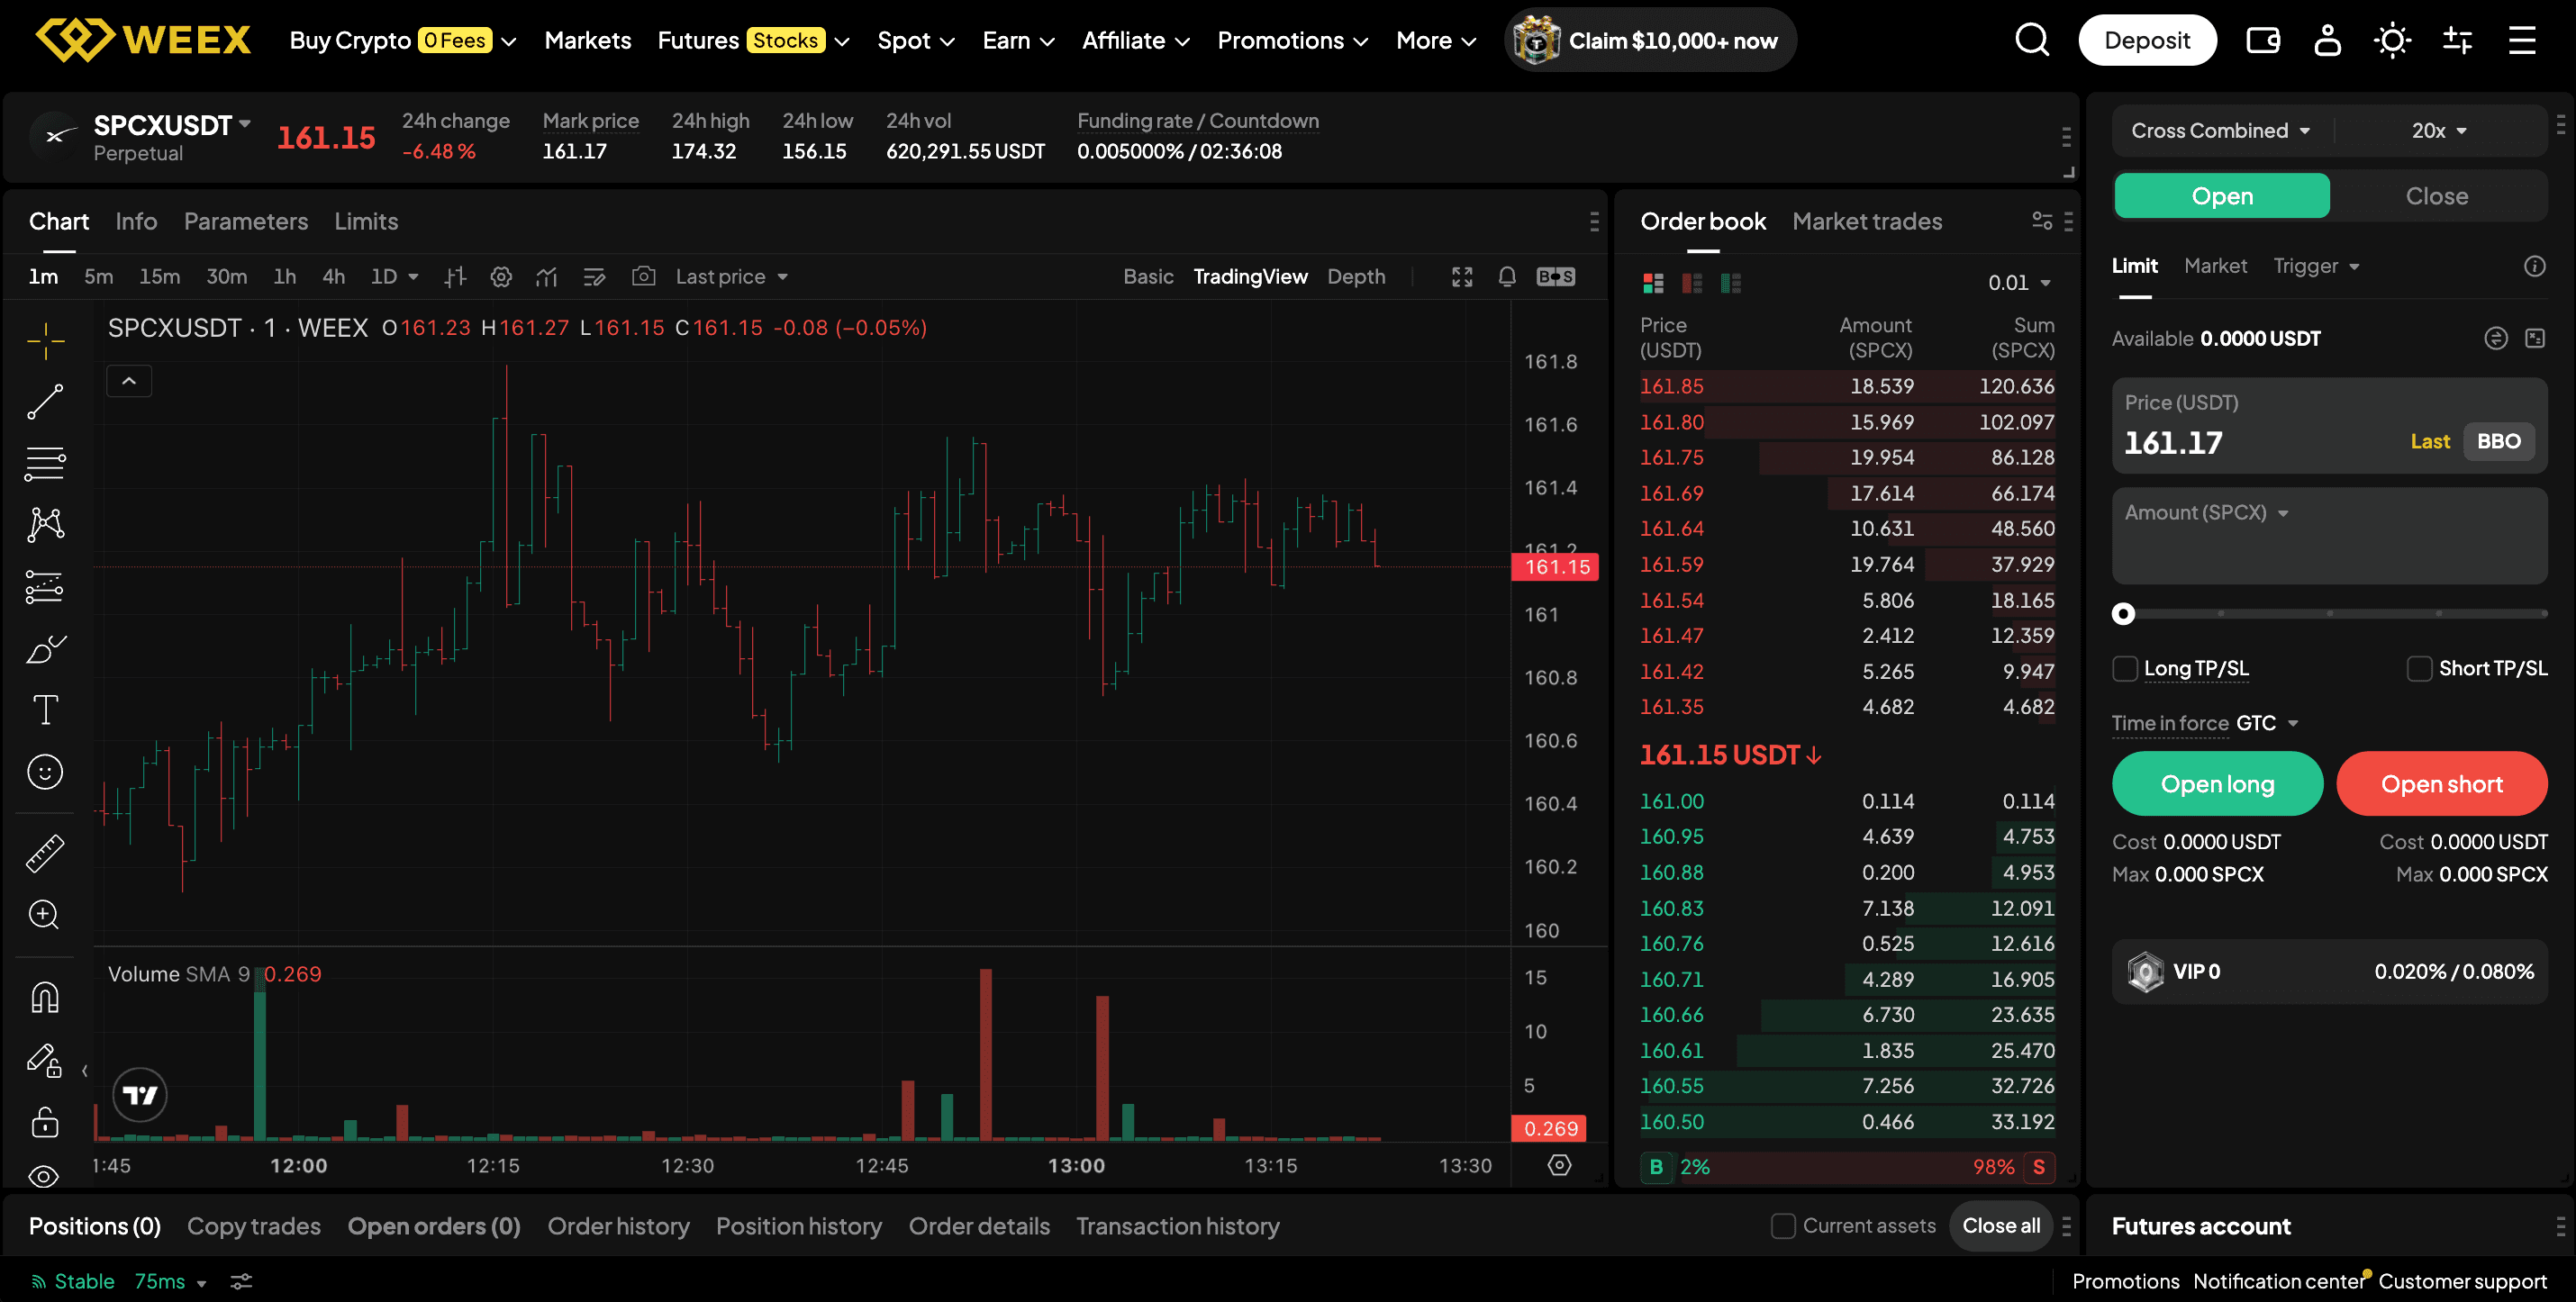
Task: Open the emoji icons tool
Action: (x=45, y=772)
